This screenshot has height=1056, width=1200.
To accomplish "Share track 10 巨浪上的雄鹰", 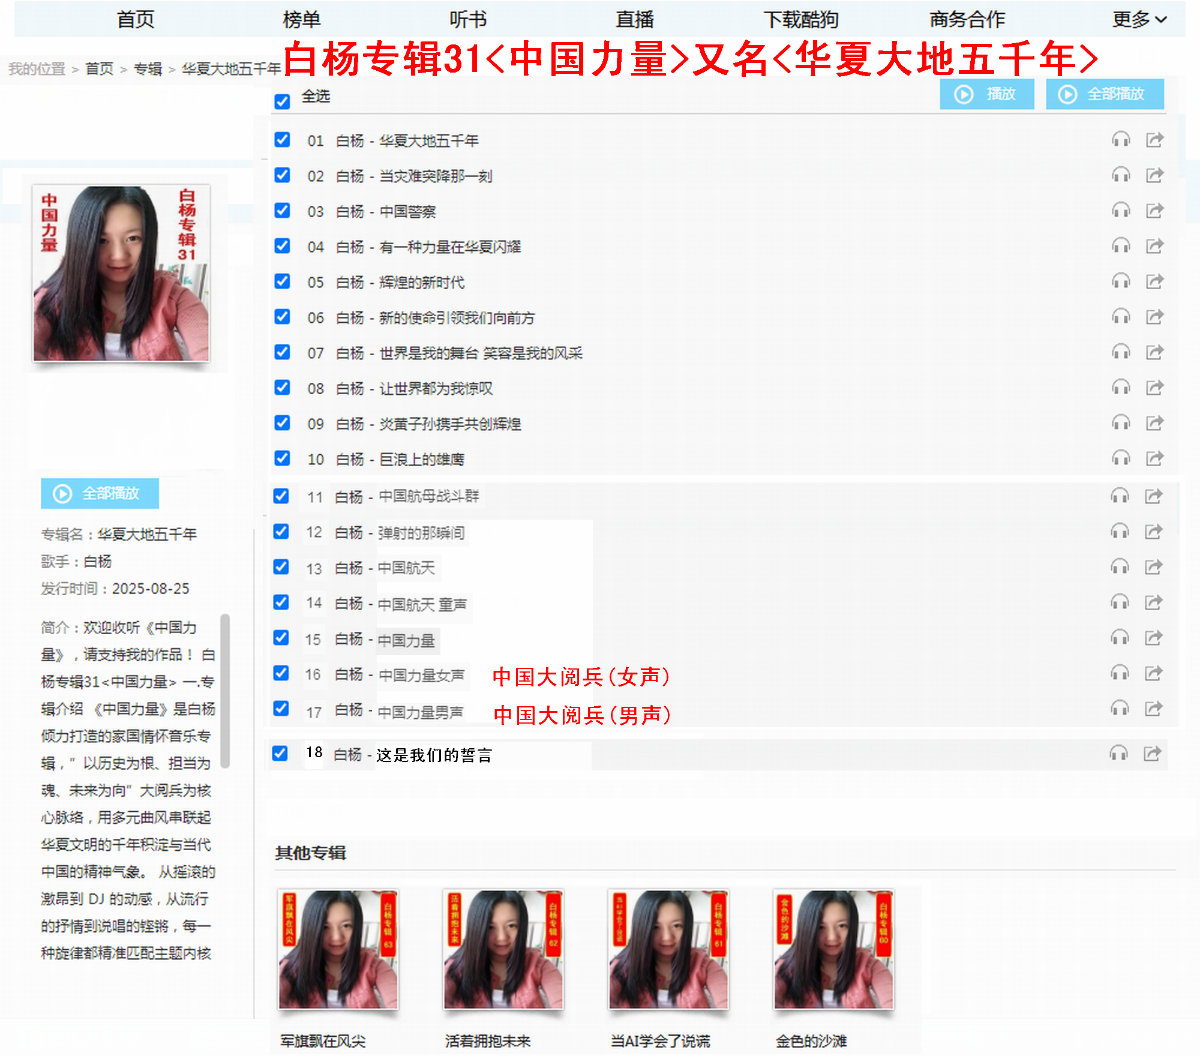I will (1155, 459).
